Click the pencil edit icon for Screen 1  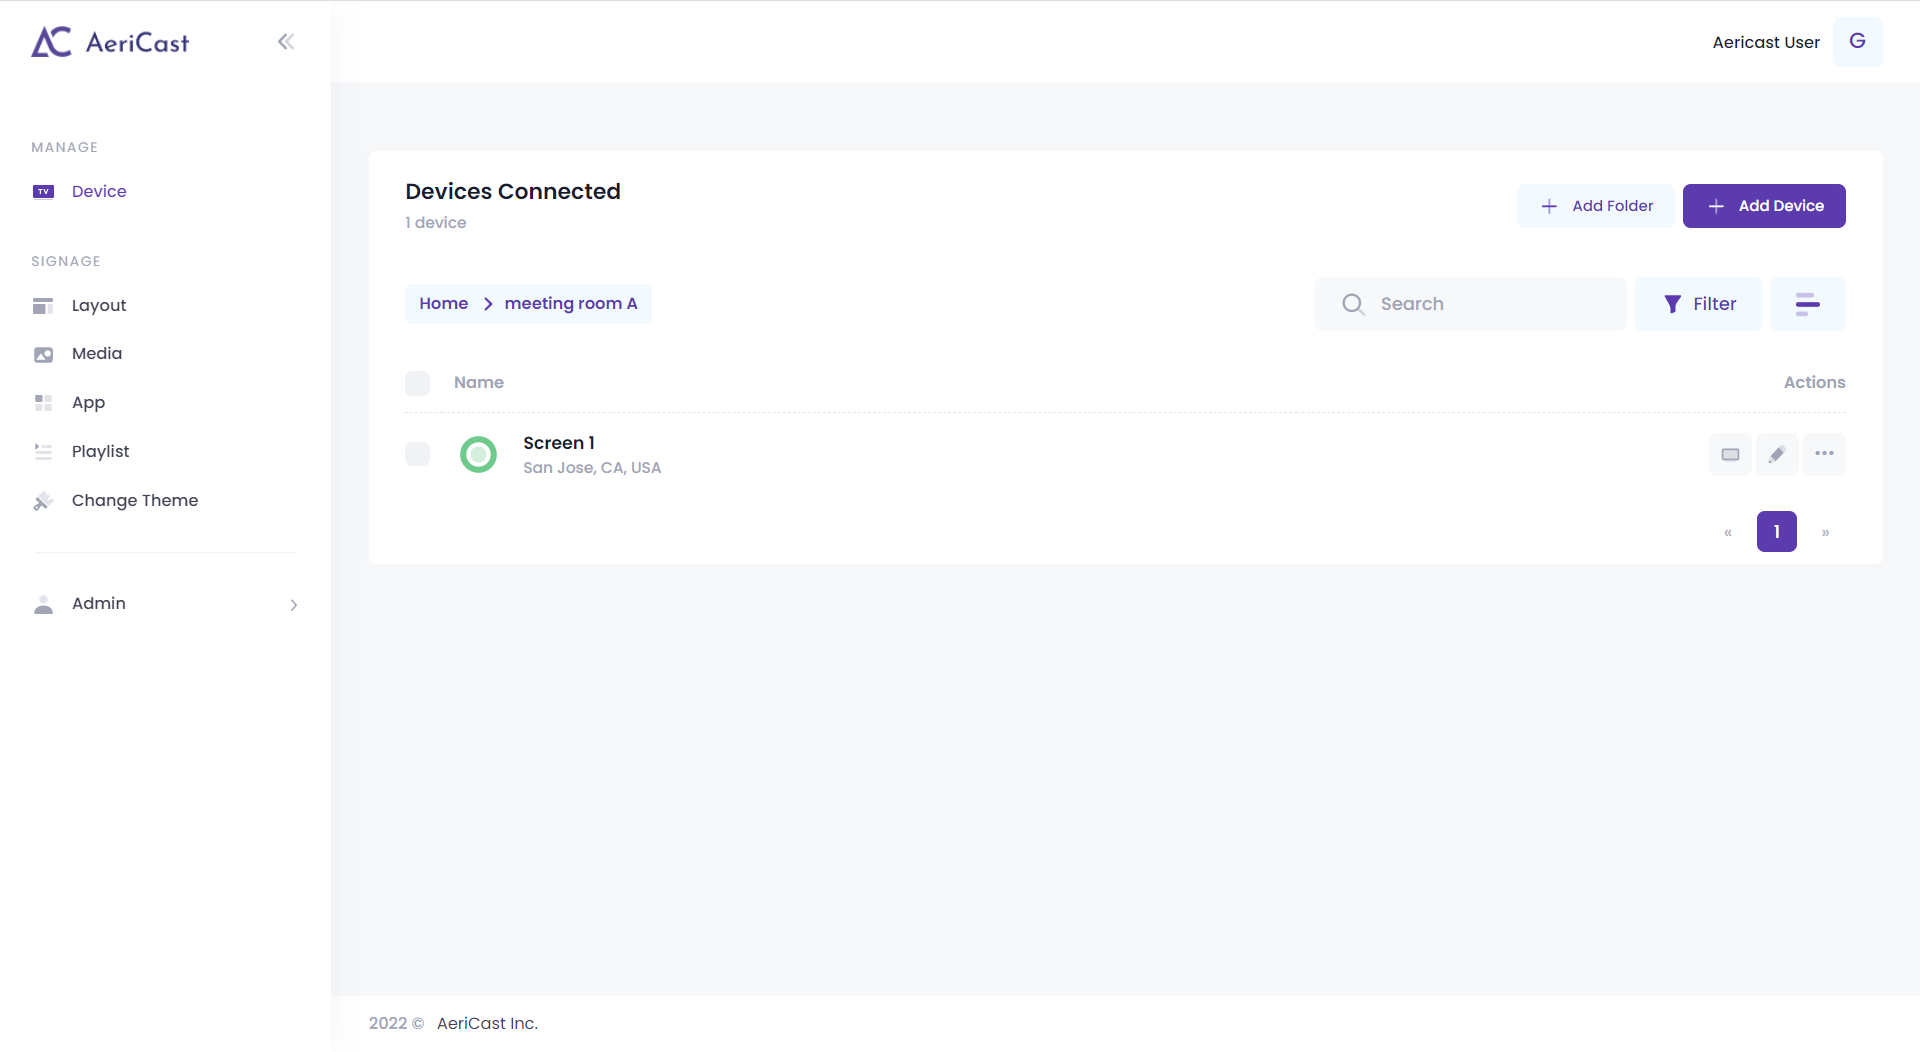pyautogui.click(x=1777, y=454)
